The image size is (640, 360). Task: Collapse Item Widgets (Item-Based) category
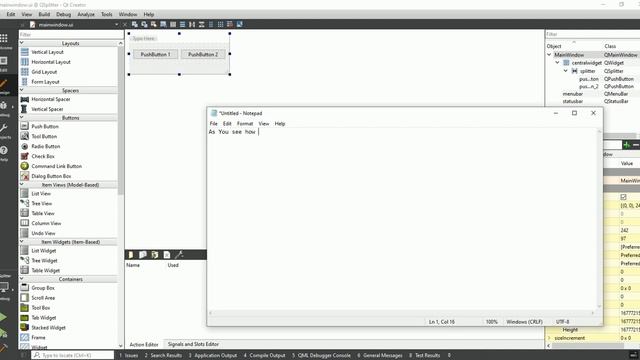pyautogui.click(x=22, y=242)
